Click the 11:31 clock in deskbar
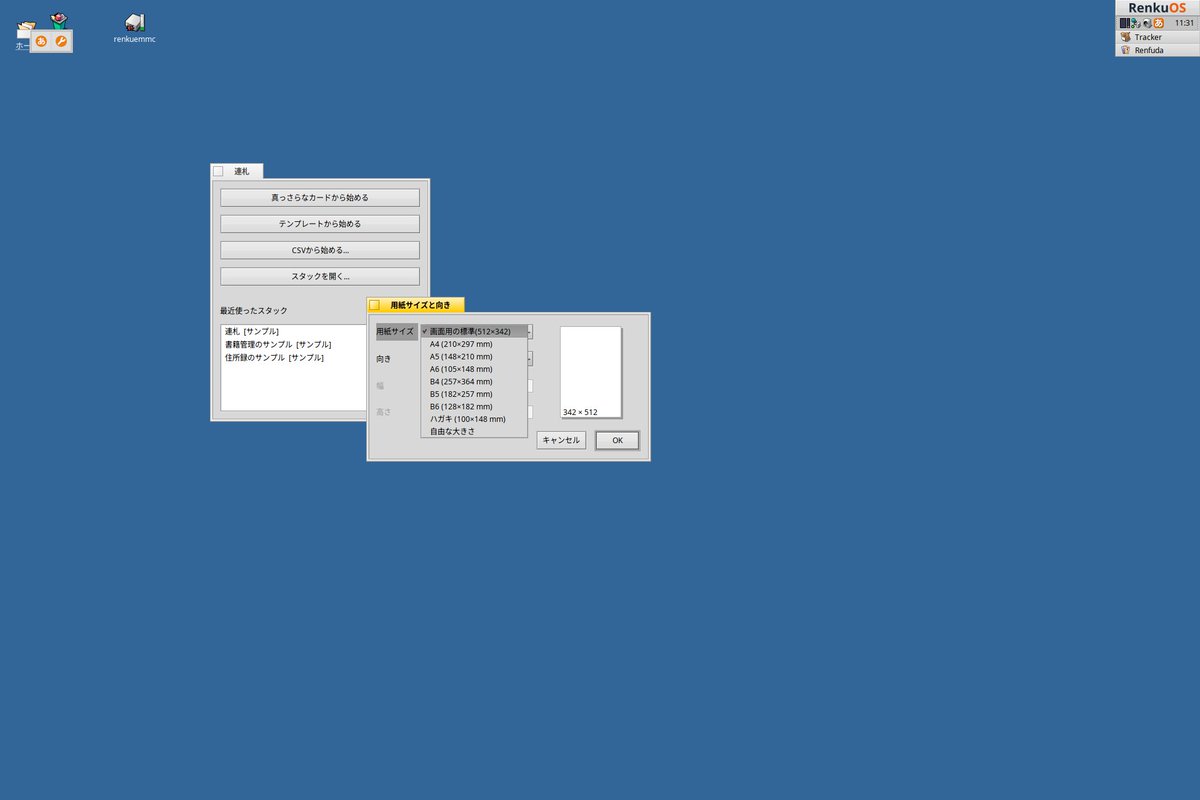Image resolution: width=1200 pixels, height=800 pixels. point(1184,22)
